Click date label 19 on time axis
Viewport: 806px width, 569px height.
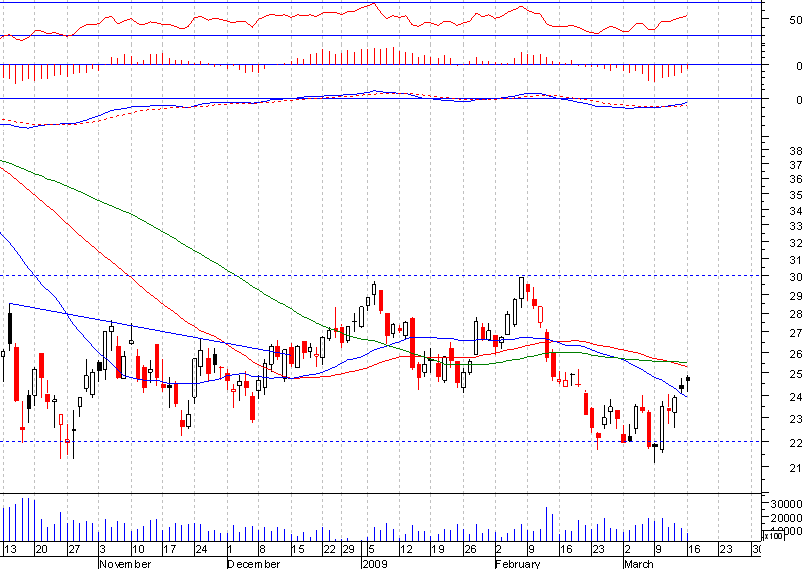click(438, 549)
